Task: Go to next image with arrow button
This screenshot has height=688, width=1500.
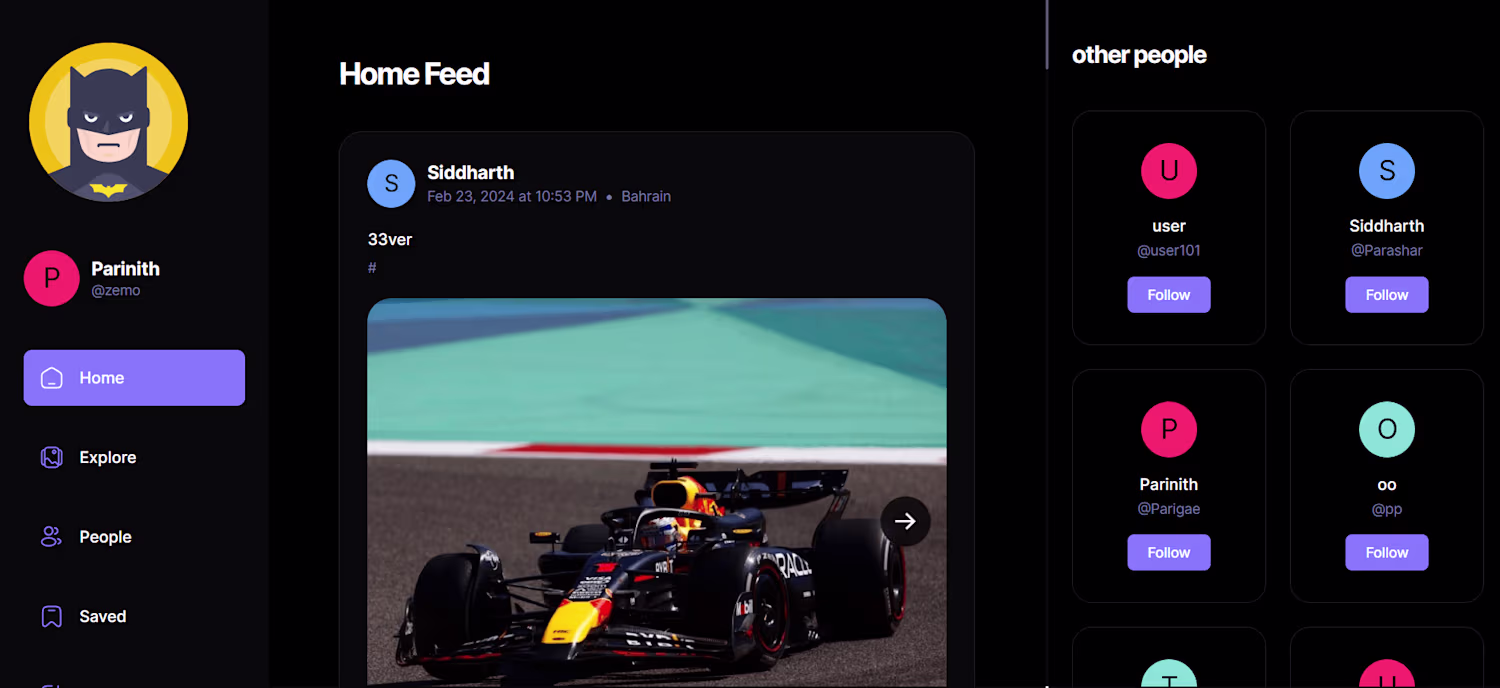Action: point(905,521)
